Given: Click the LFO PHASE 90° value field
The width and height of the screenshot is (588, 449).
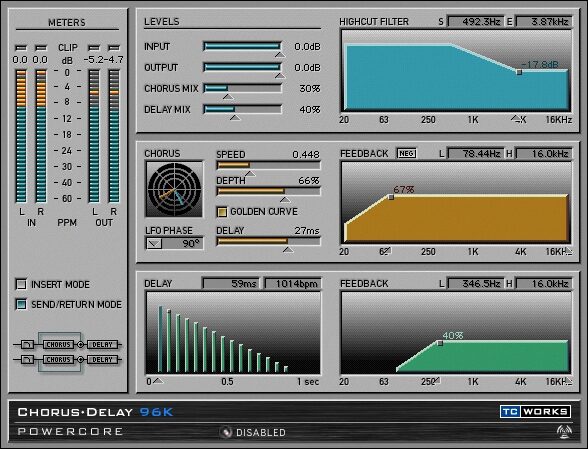Looking at the screenshot, I should click(x=183, y=244).
